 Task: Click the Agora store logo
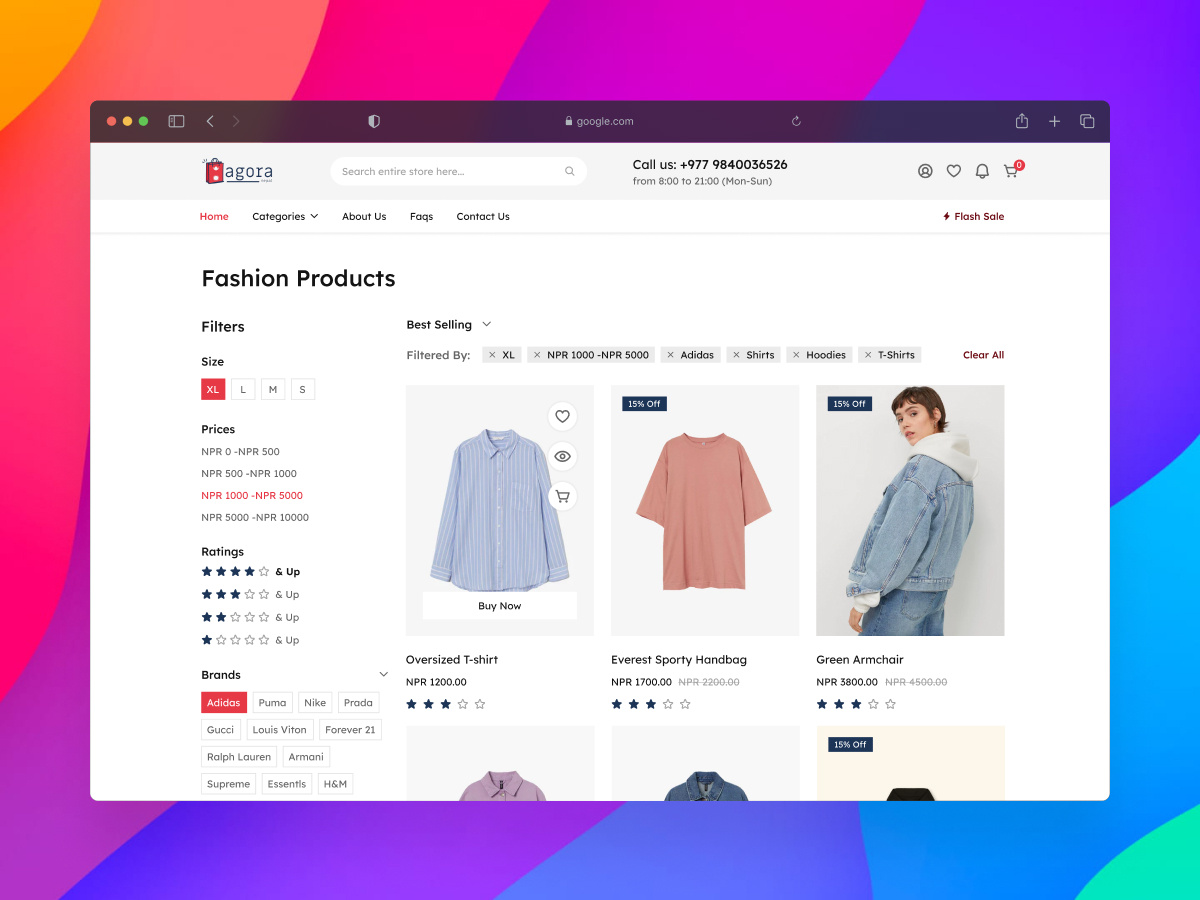tap(238, 171)
